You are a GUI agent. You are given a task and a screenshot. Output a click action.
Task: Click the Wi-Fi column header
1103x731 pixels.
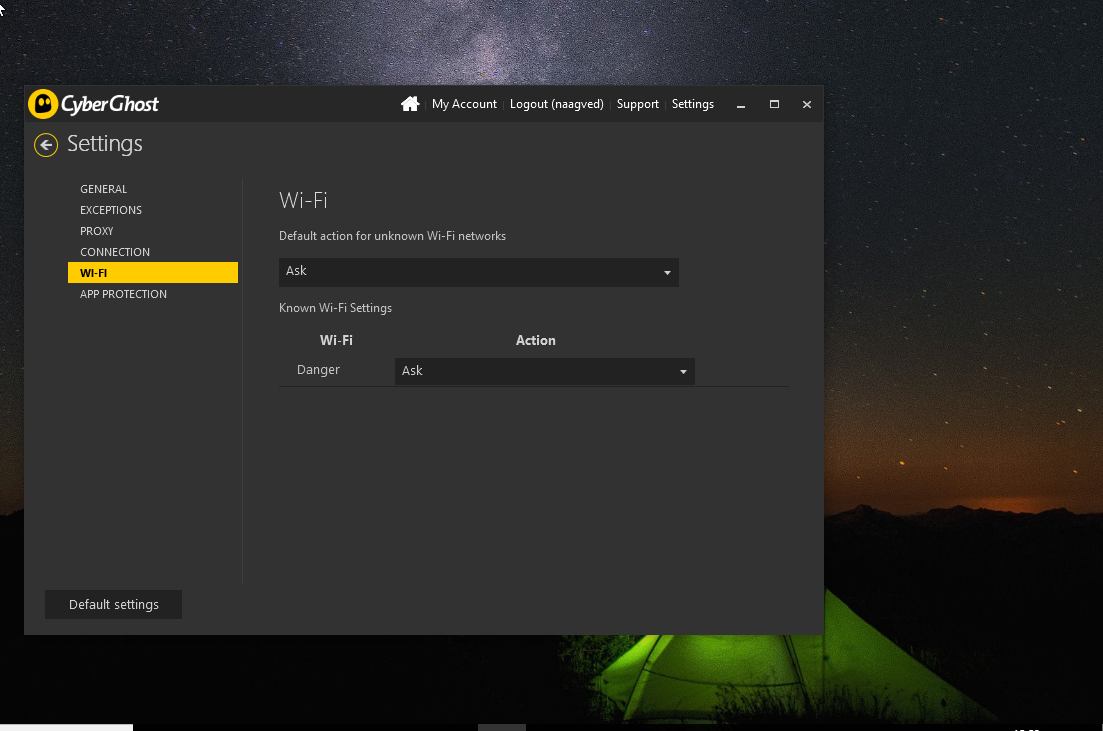pyautogui.click(x=336, y=341)
